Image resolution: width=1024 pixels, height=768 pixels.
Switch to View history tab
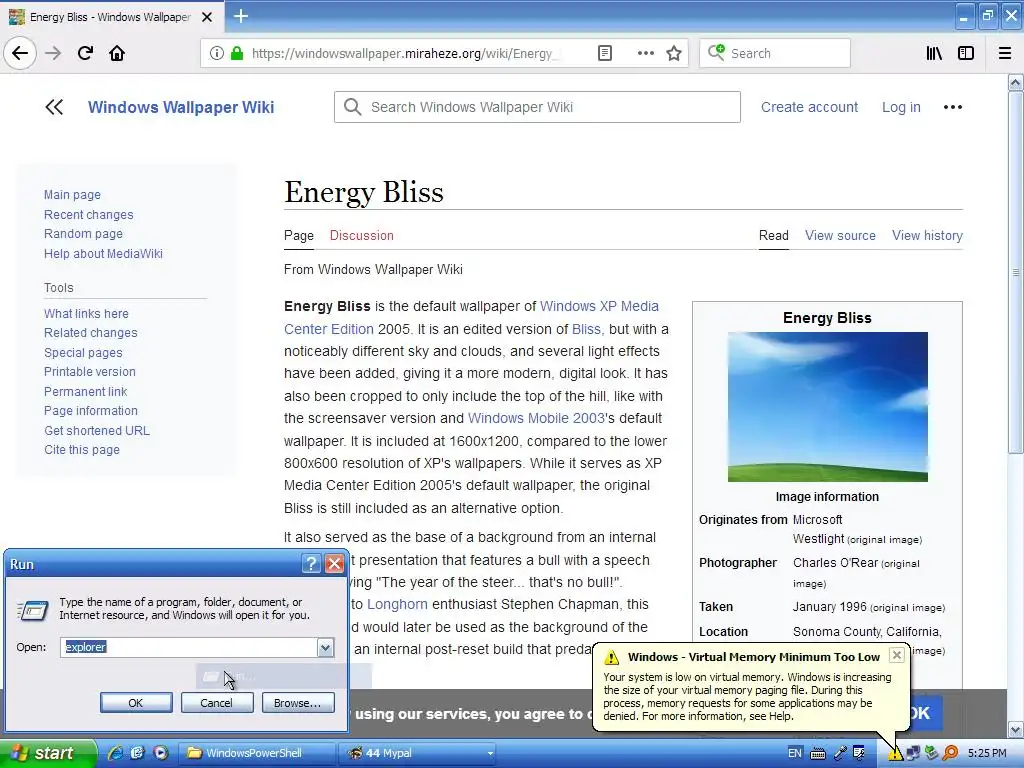(927, 236)
